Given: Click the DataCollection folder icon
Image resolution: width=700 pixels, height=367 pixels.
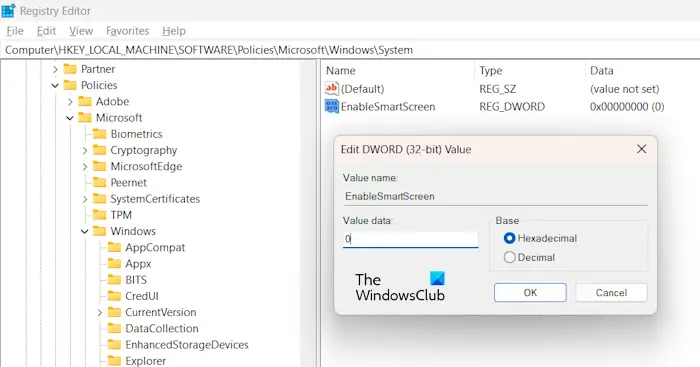Looking at the screenshot, I should (x=114, y=329).
